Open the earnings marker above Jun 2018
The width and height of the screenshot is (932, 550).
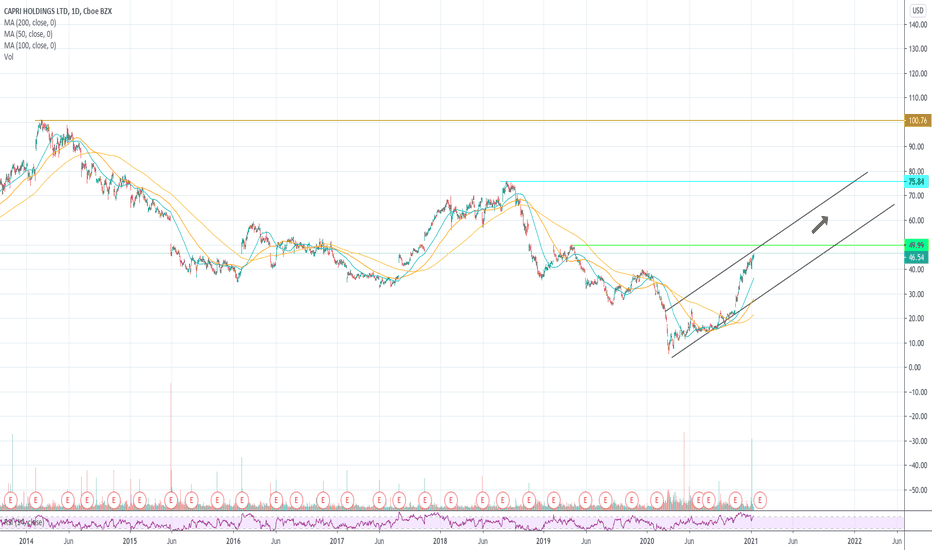coord(483,500)
